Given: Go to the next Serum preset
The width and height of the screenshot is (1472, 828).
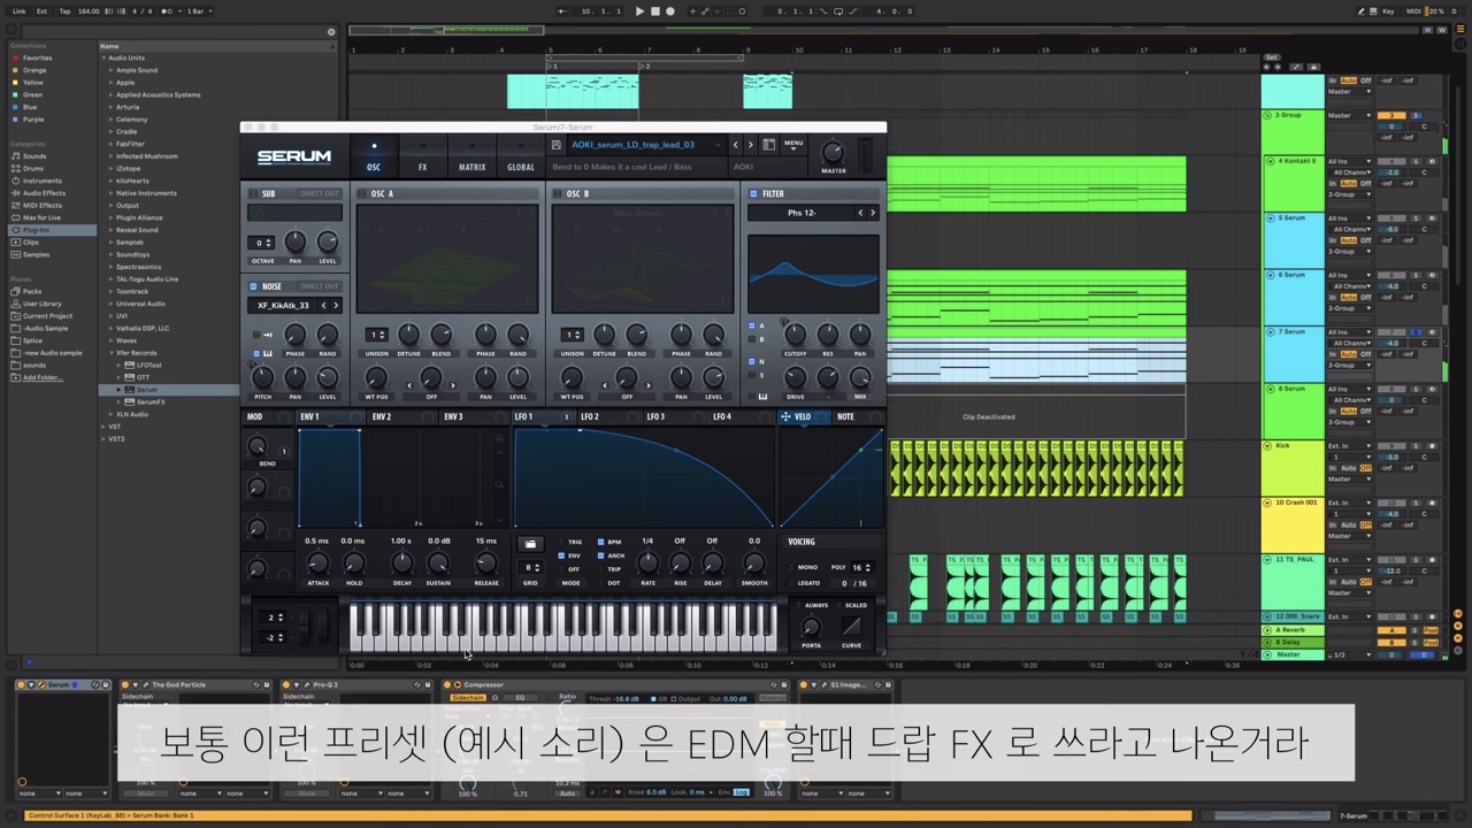Looking at the screenshot, I should 751,145.
